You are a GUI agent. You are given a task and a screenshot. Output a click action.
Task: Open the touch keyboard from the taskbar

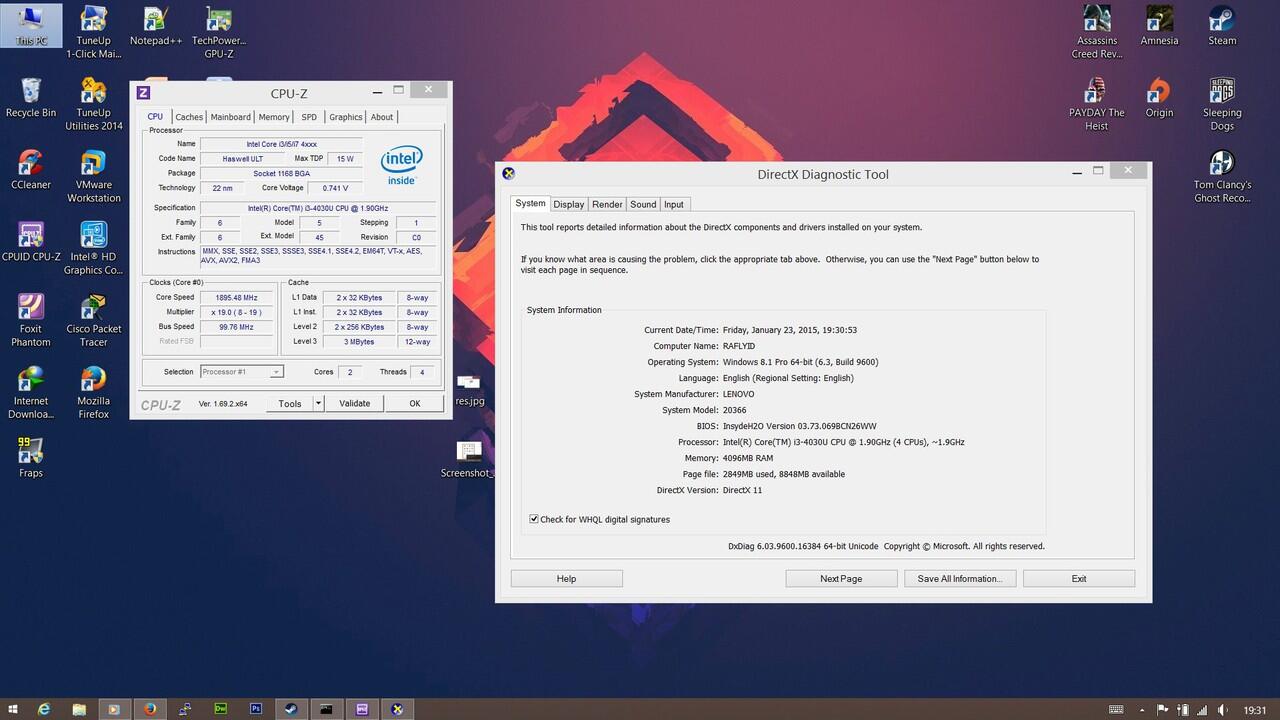(1117, 710)
